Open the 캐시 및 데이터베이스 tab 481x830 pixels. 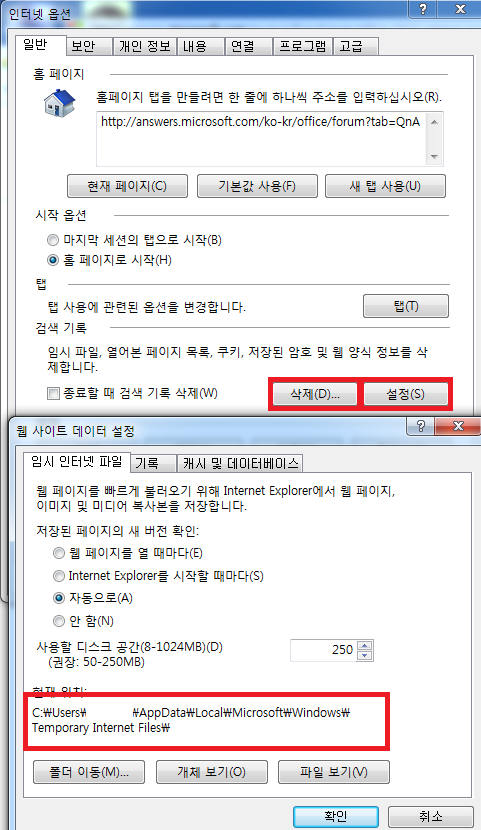(x=240, y=463)
